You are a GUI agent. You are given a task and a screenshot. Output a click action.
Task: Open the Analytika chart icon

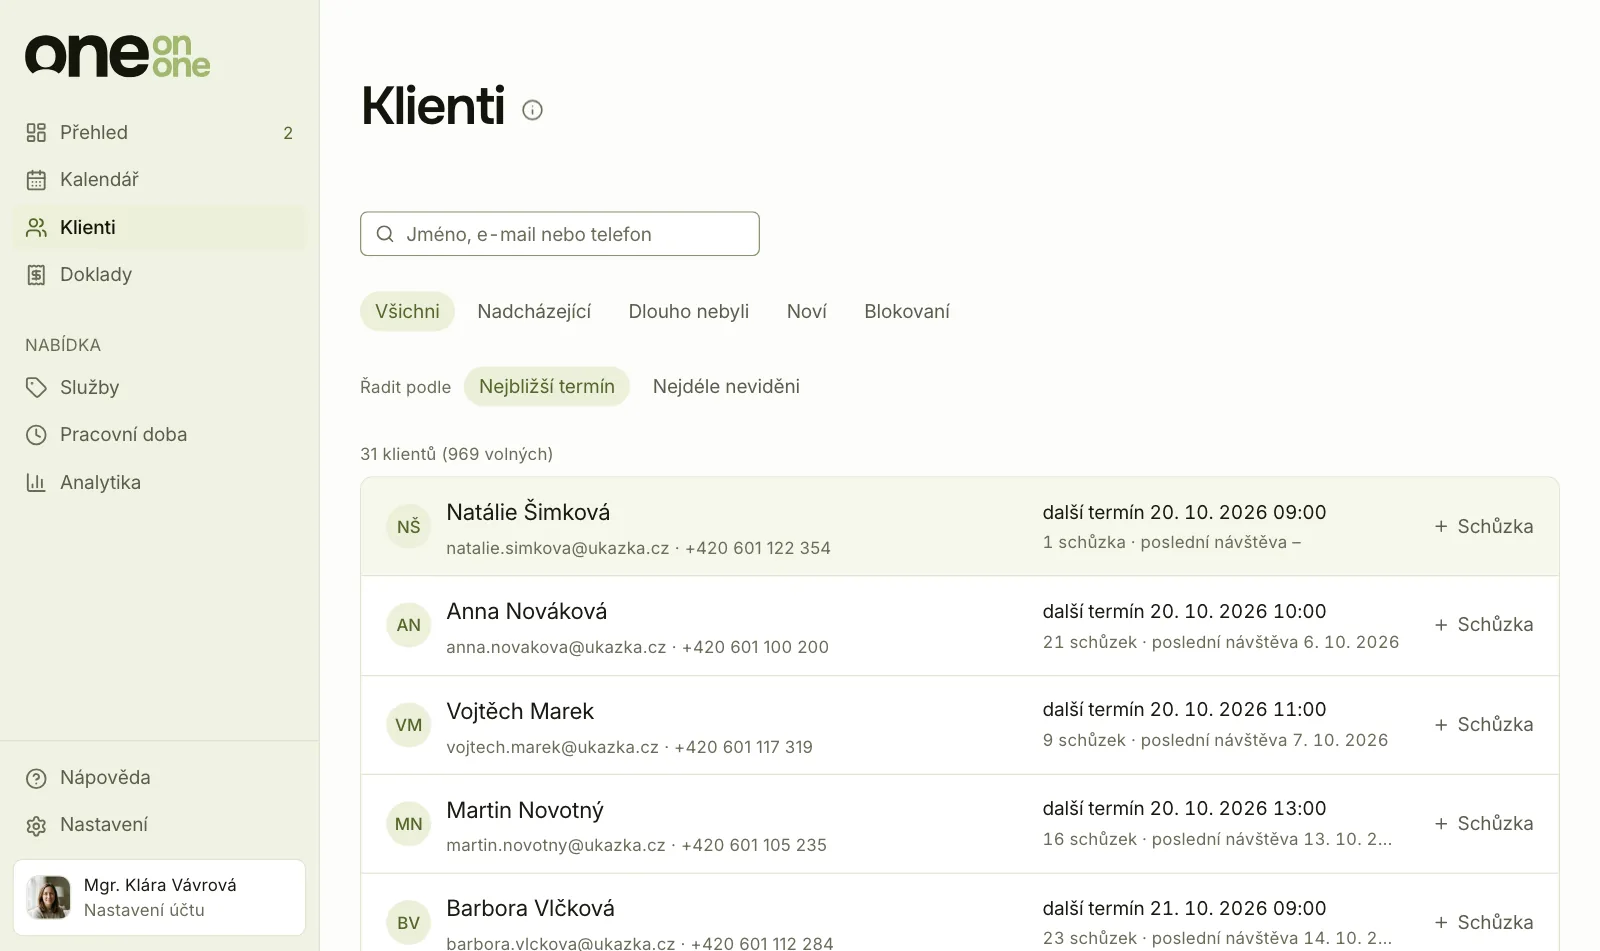coord(36,483)
